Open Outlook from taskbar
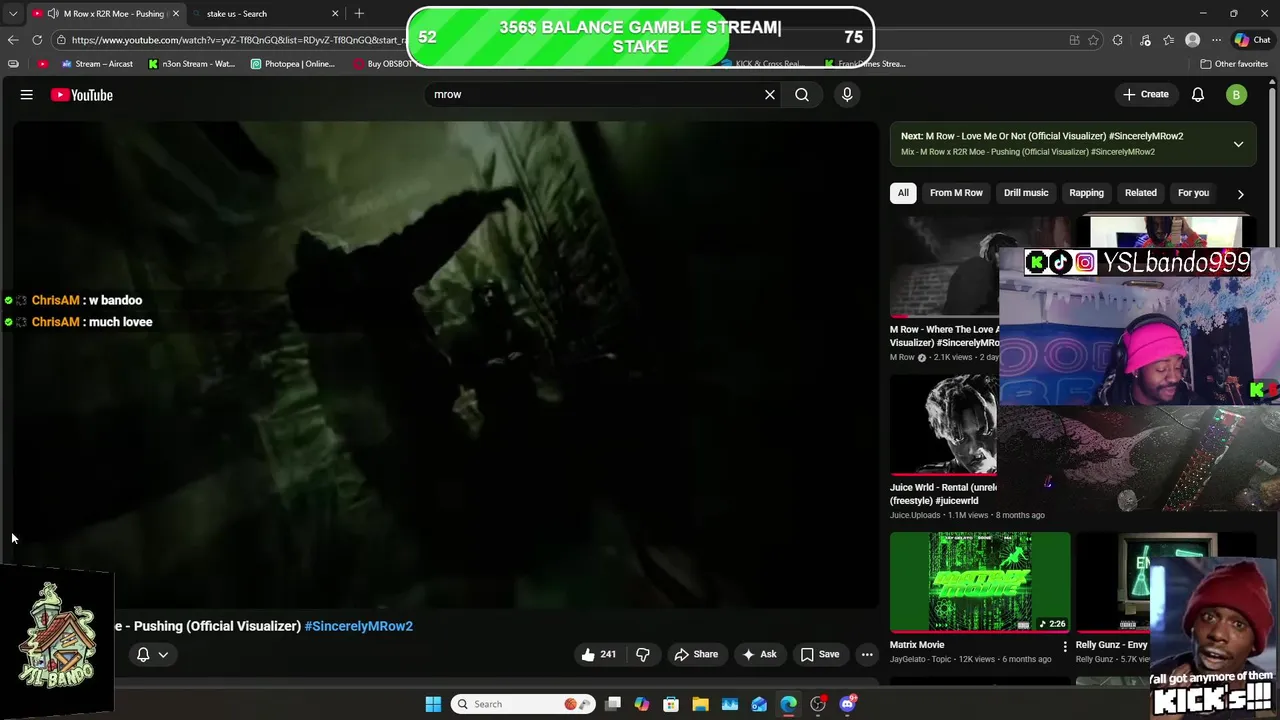Screen dimensions: 1280x720 [759, 704]
